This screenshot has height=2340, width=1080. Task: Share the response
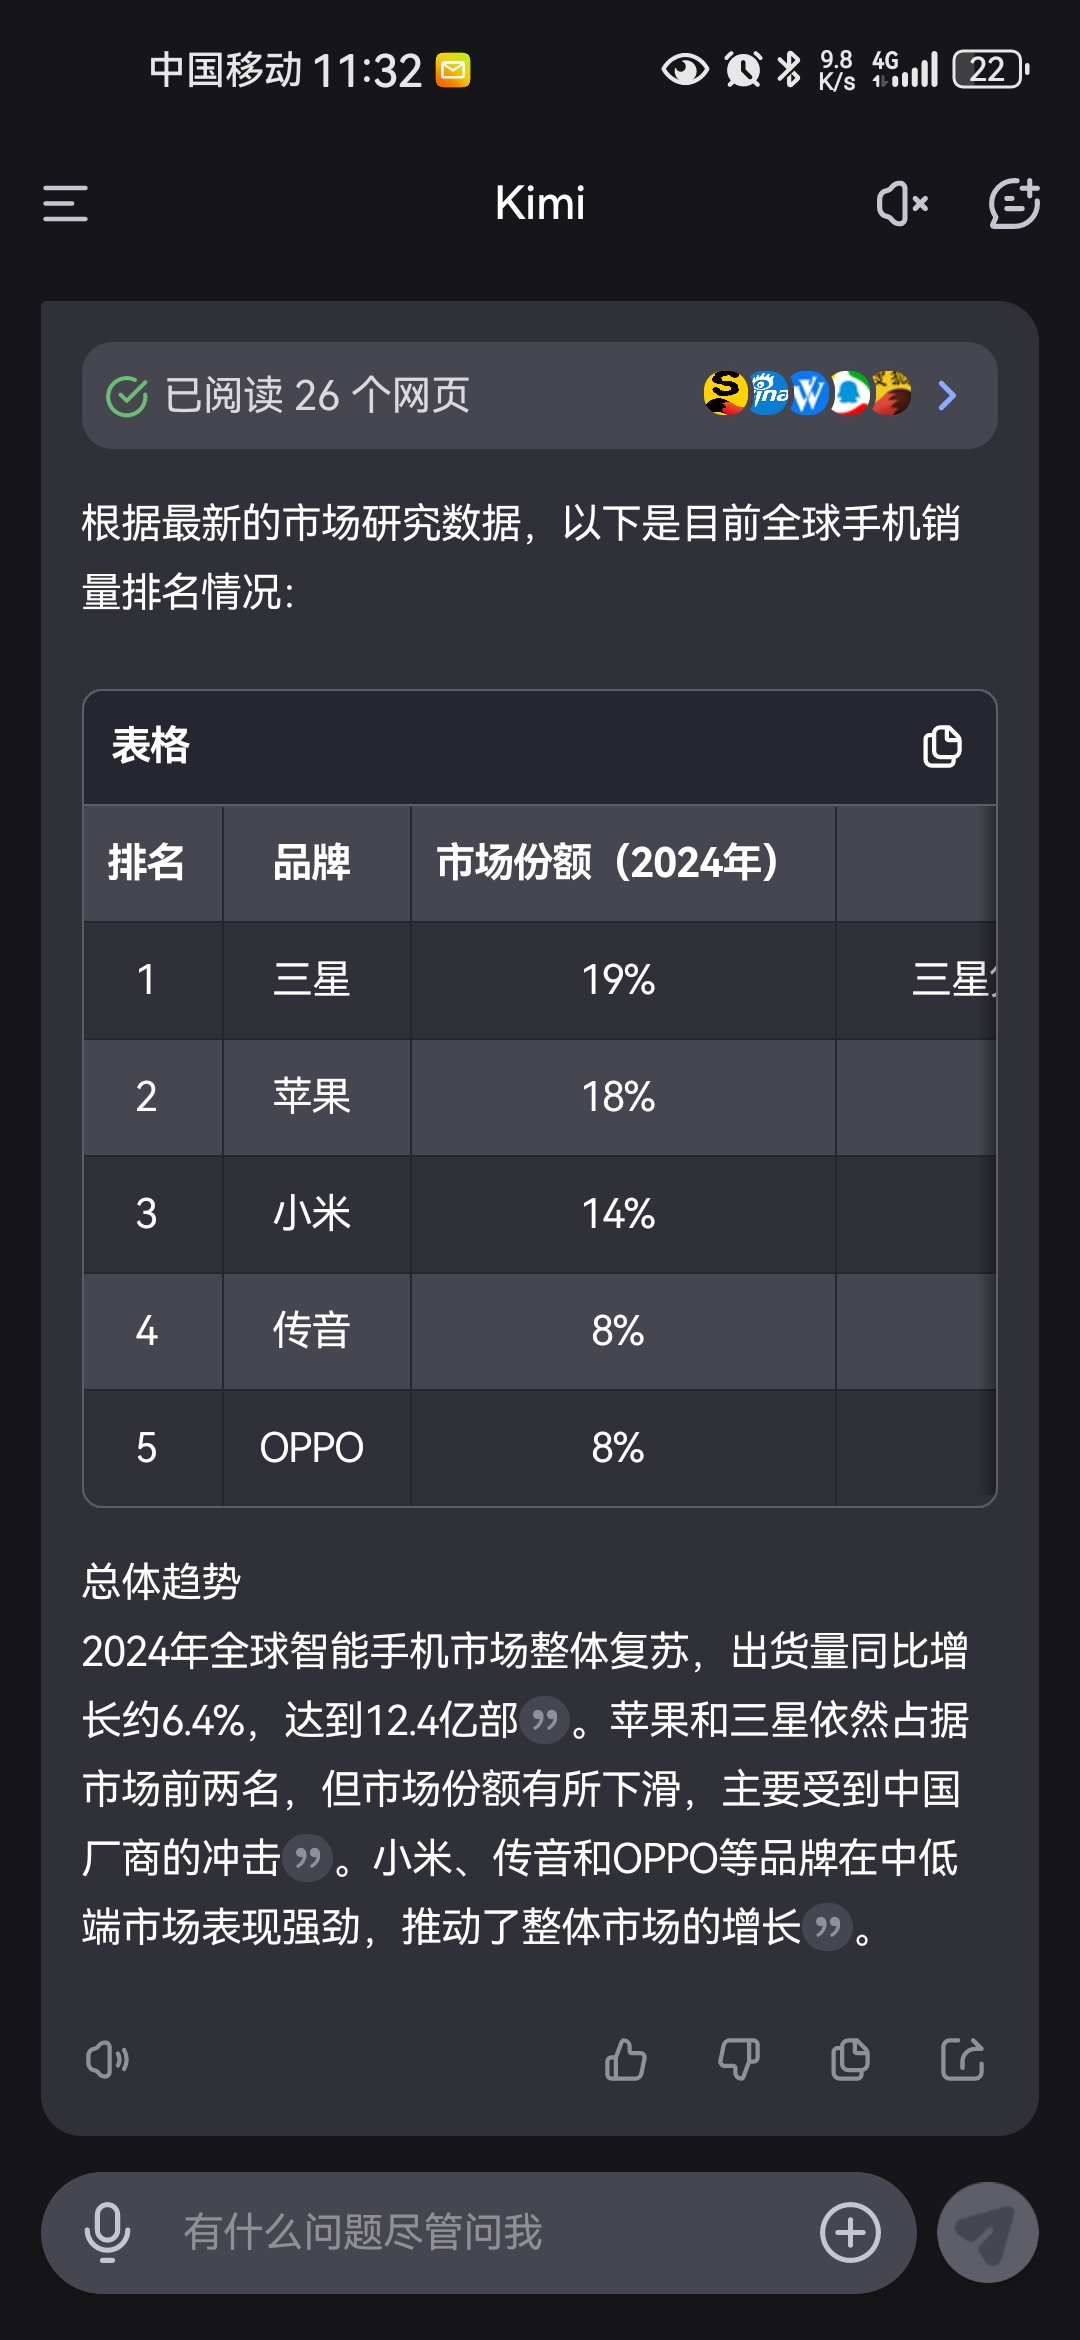[963, 2060]
